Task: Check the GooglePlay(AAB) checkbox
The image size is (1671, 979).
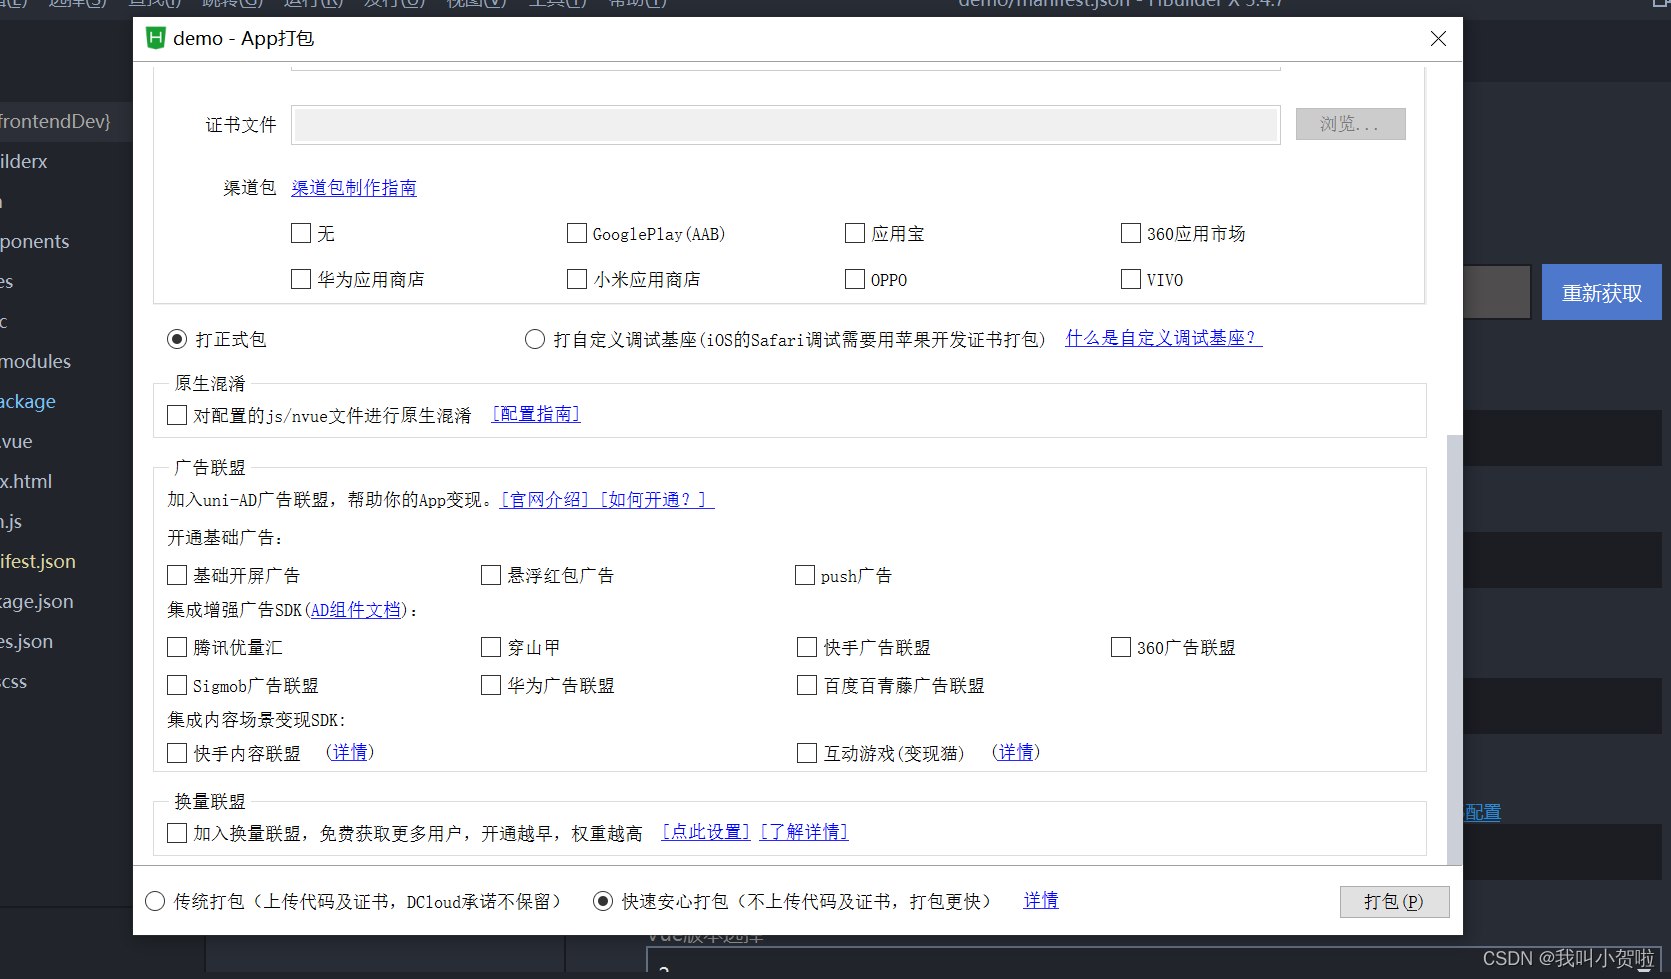Action: coord(577,233)
